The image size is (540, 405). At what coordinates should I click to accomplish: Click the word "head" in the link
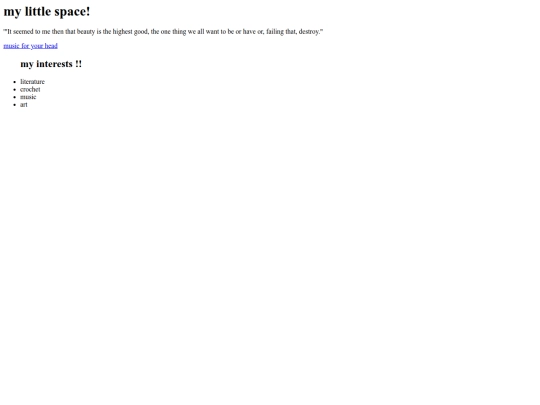click(51, 46)
